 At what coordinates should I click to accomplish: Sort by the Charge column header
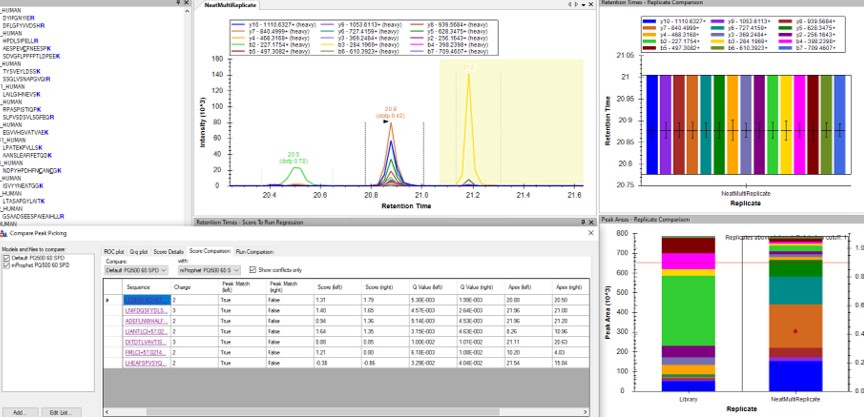(193, 286)
